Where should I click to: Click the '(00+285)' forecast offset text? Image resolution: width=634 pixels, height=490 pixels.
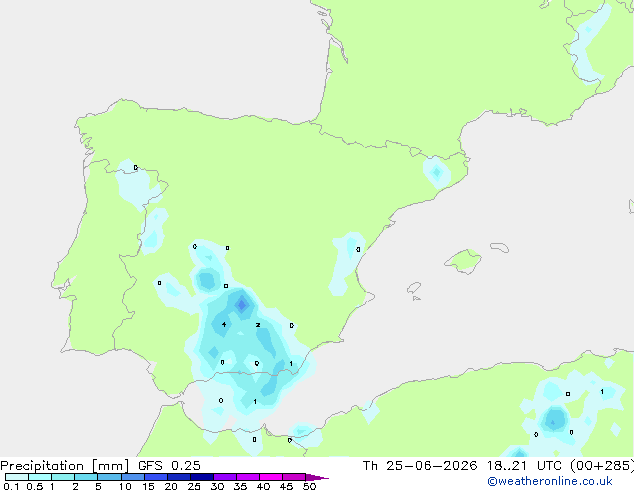[x=602, y=466]
